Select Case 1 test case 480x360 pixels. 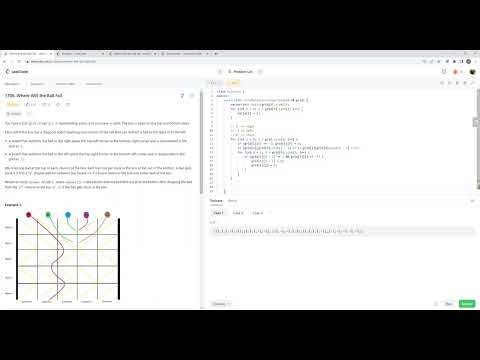click(218, 213)
